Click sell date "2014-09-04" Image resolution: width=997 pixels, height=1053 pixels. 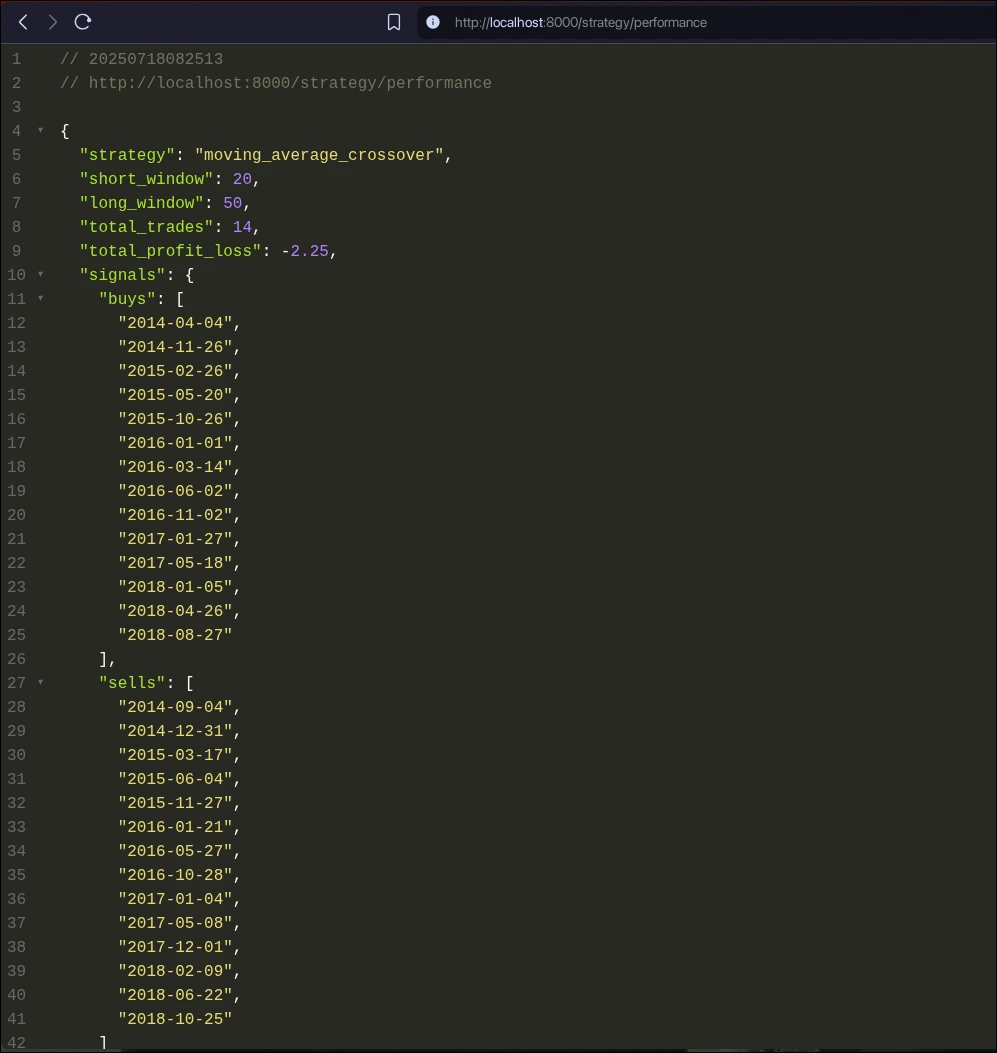[x=175, y=707]
